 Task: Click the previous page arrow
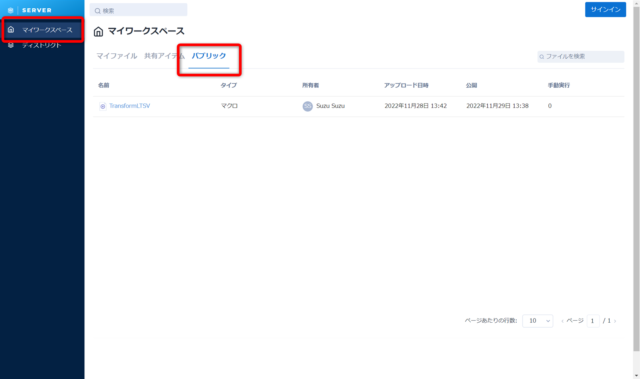(x=562, y=321)
